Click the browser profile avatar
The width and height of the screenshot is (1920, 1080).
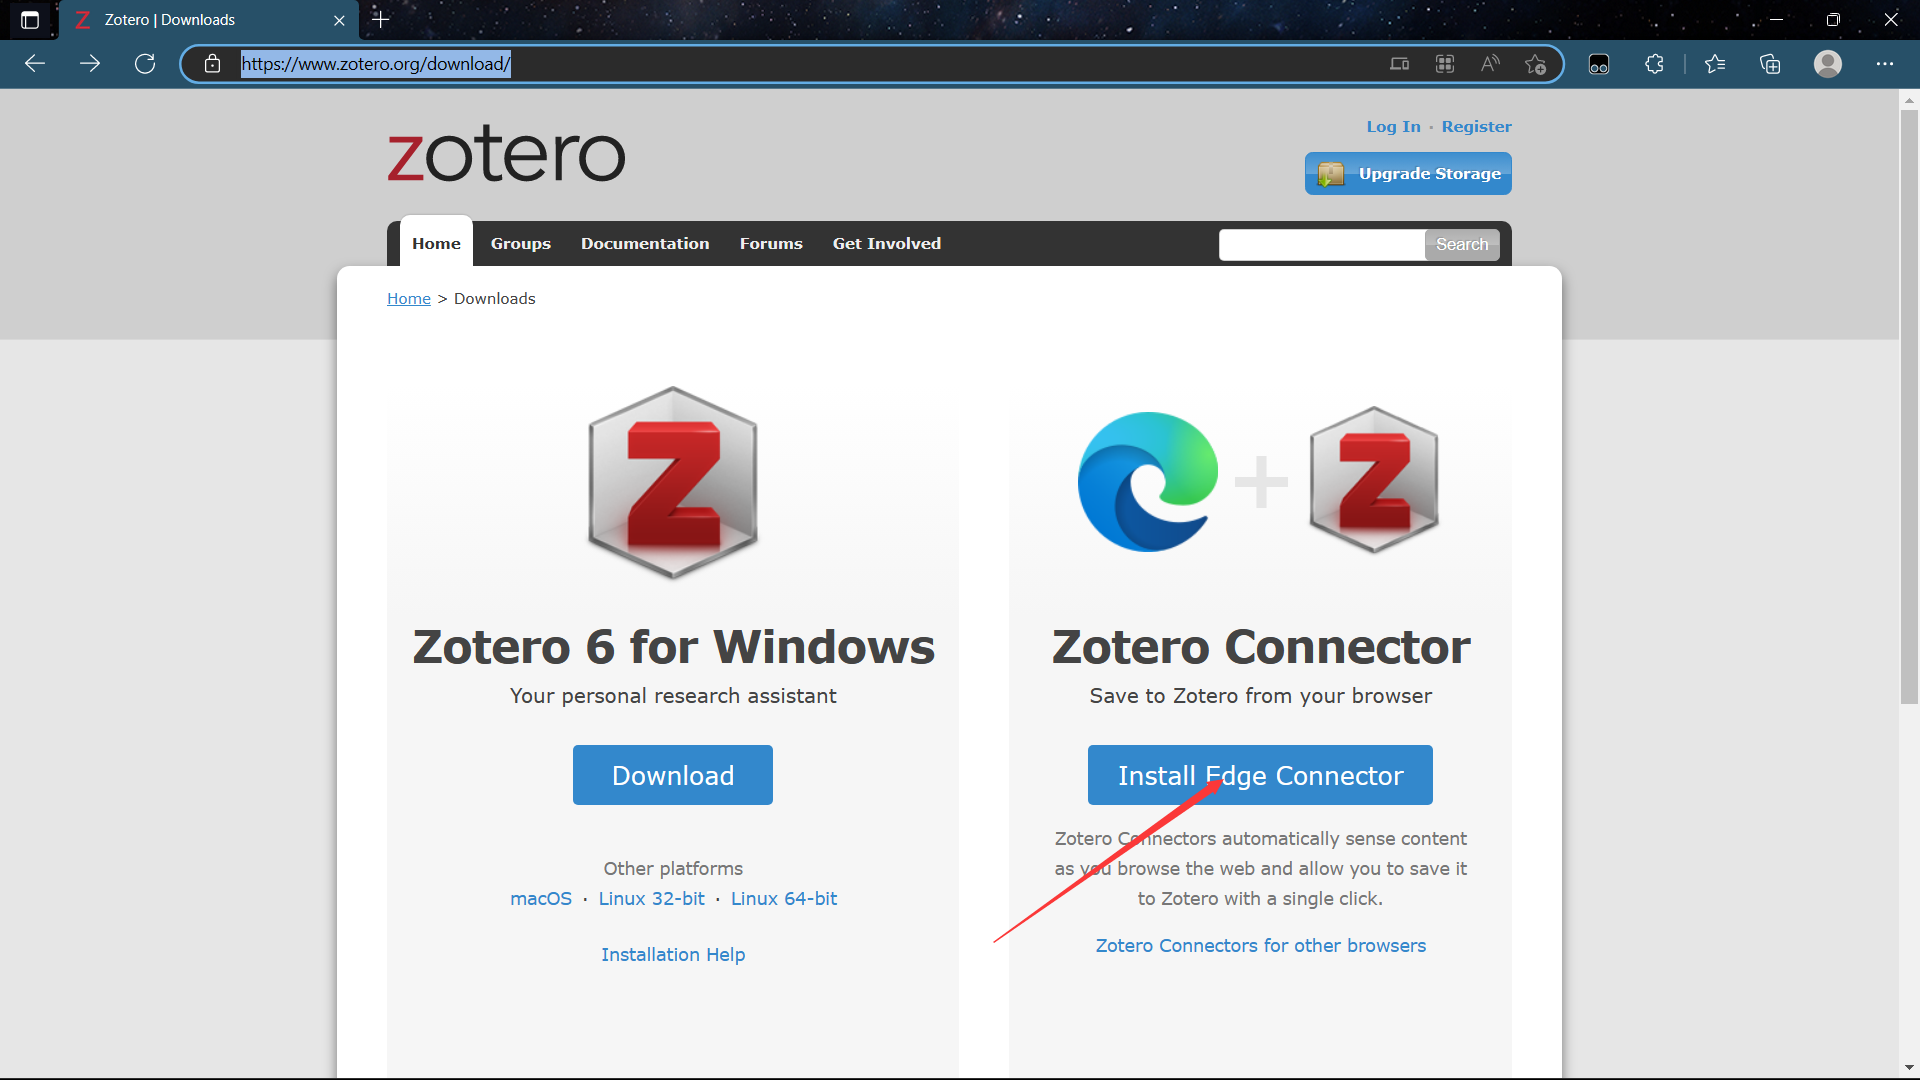point(1828,63)
